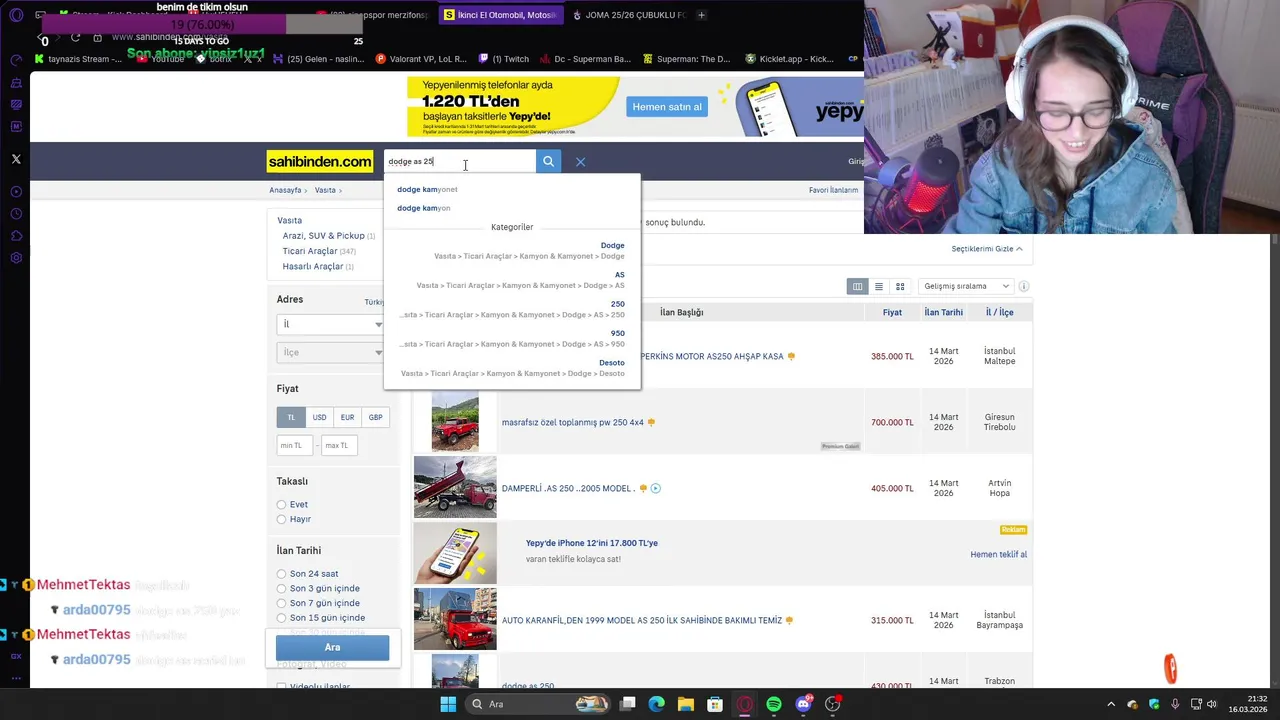
Task: Choose the 'dodge kamyon' suggestion
Action: point(423,208)
